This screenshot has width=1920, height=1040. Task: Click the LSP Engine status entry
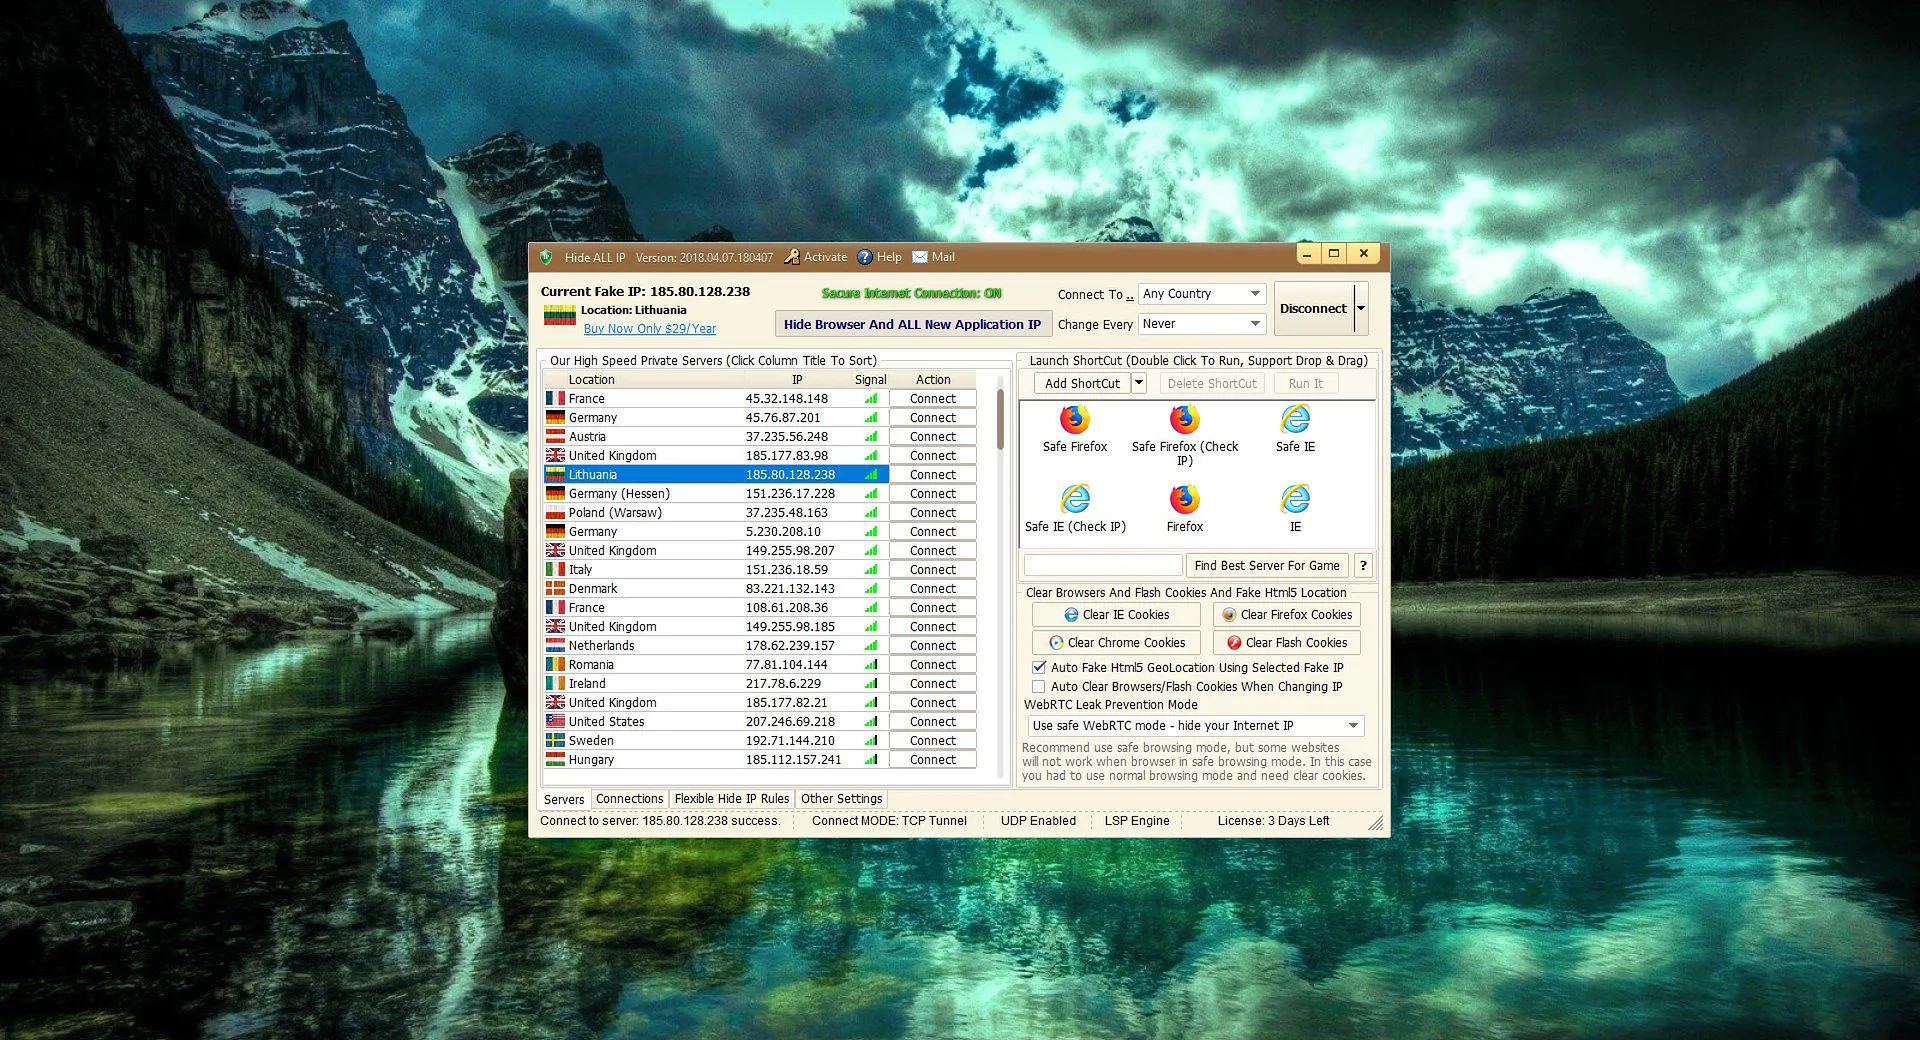(x=1137, y=821)
